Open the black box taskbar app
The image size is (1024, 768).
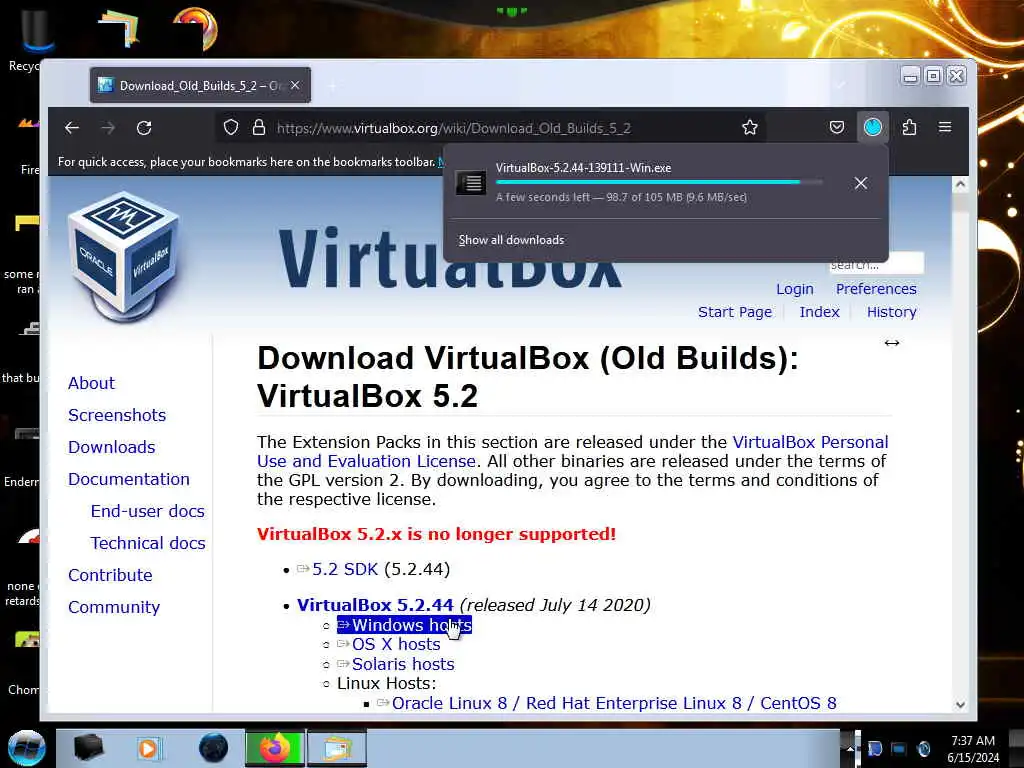click(88, 748)
